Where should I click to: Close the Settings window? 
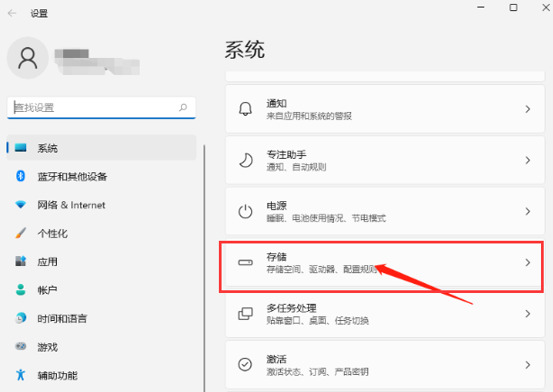[x=546, y=7]
